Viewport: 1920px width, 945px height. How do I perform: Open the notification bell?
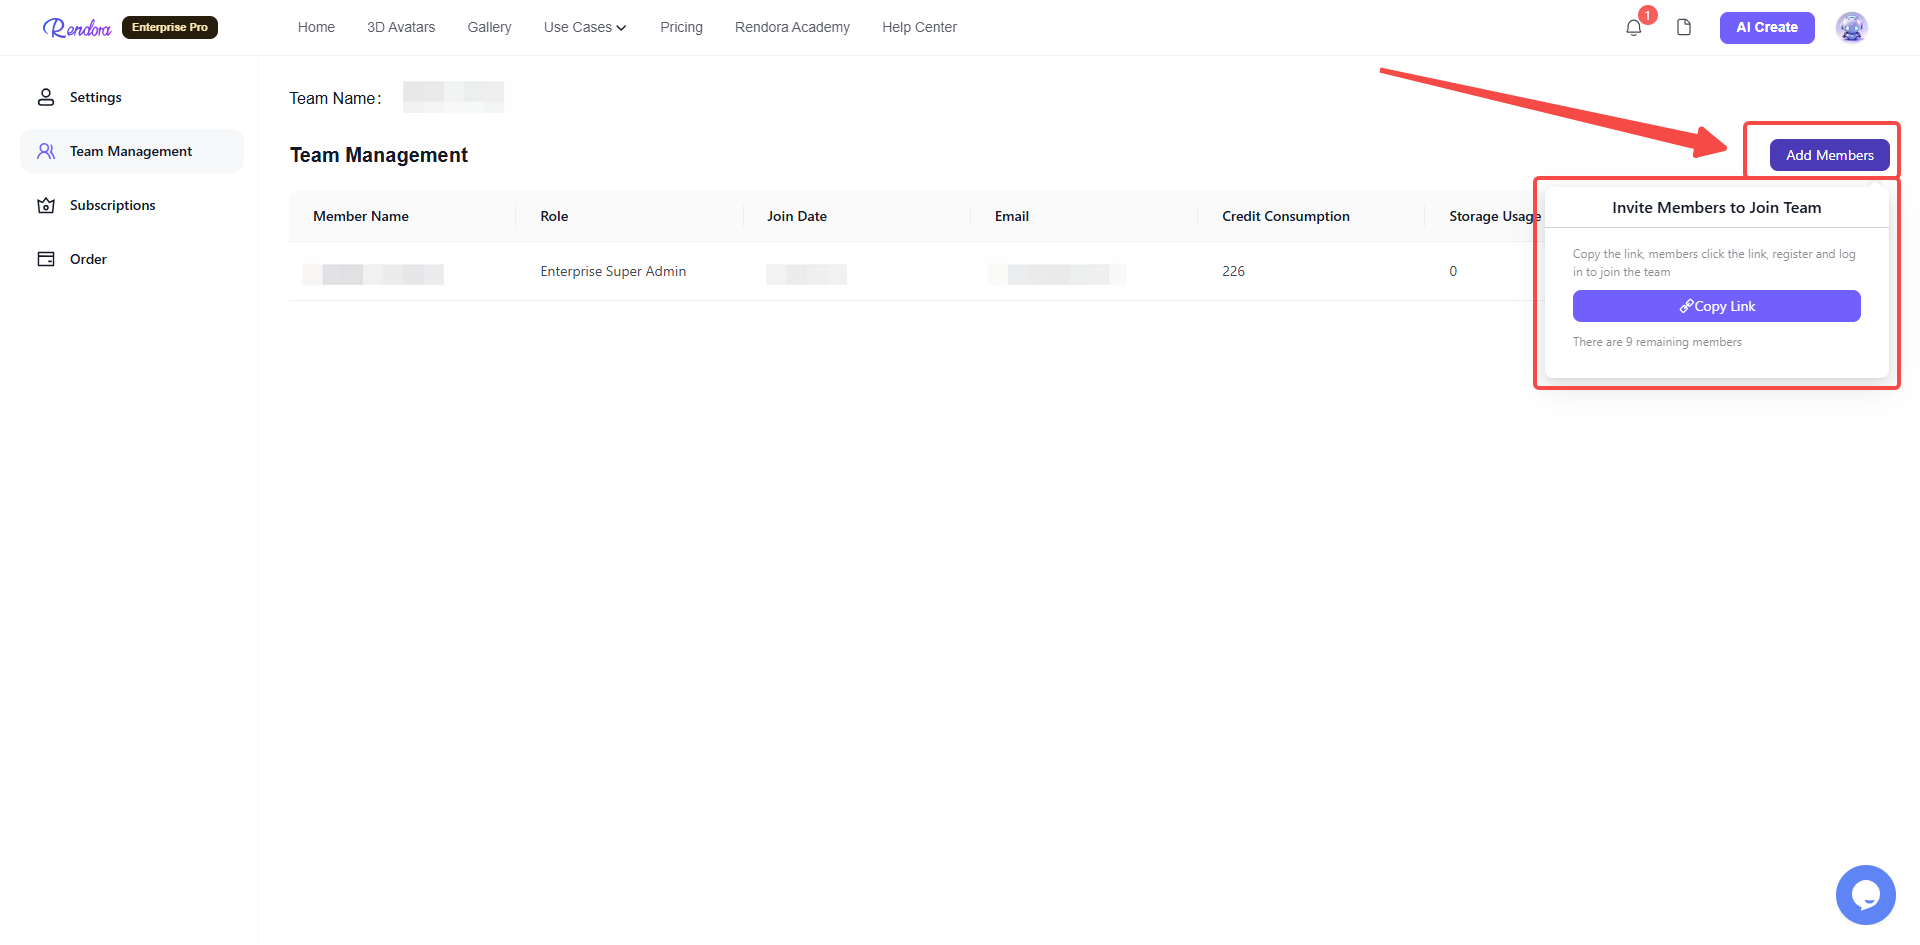pyautogui.click(x=1634, y=28)
